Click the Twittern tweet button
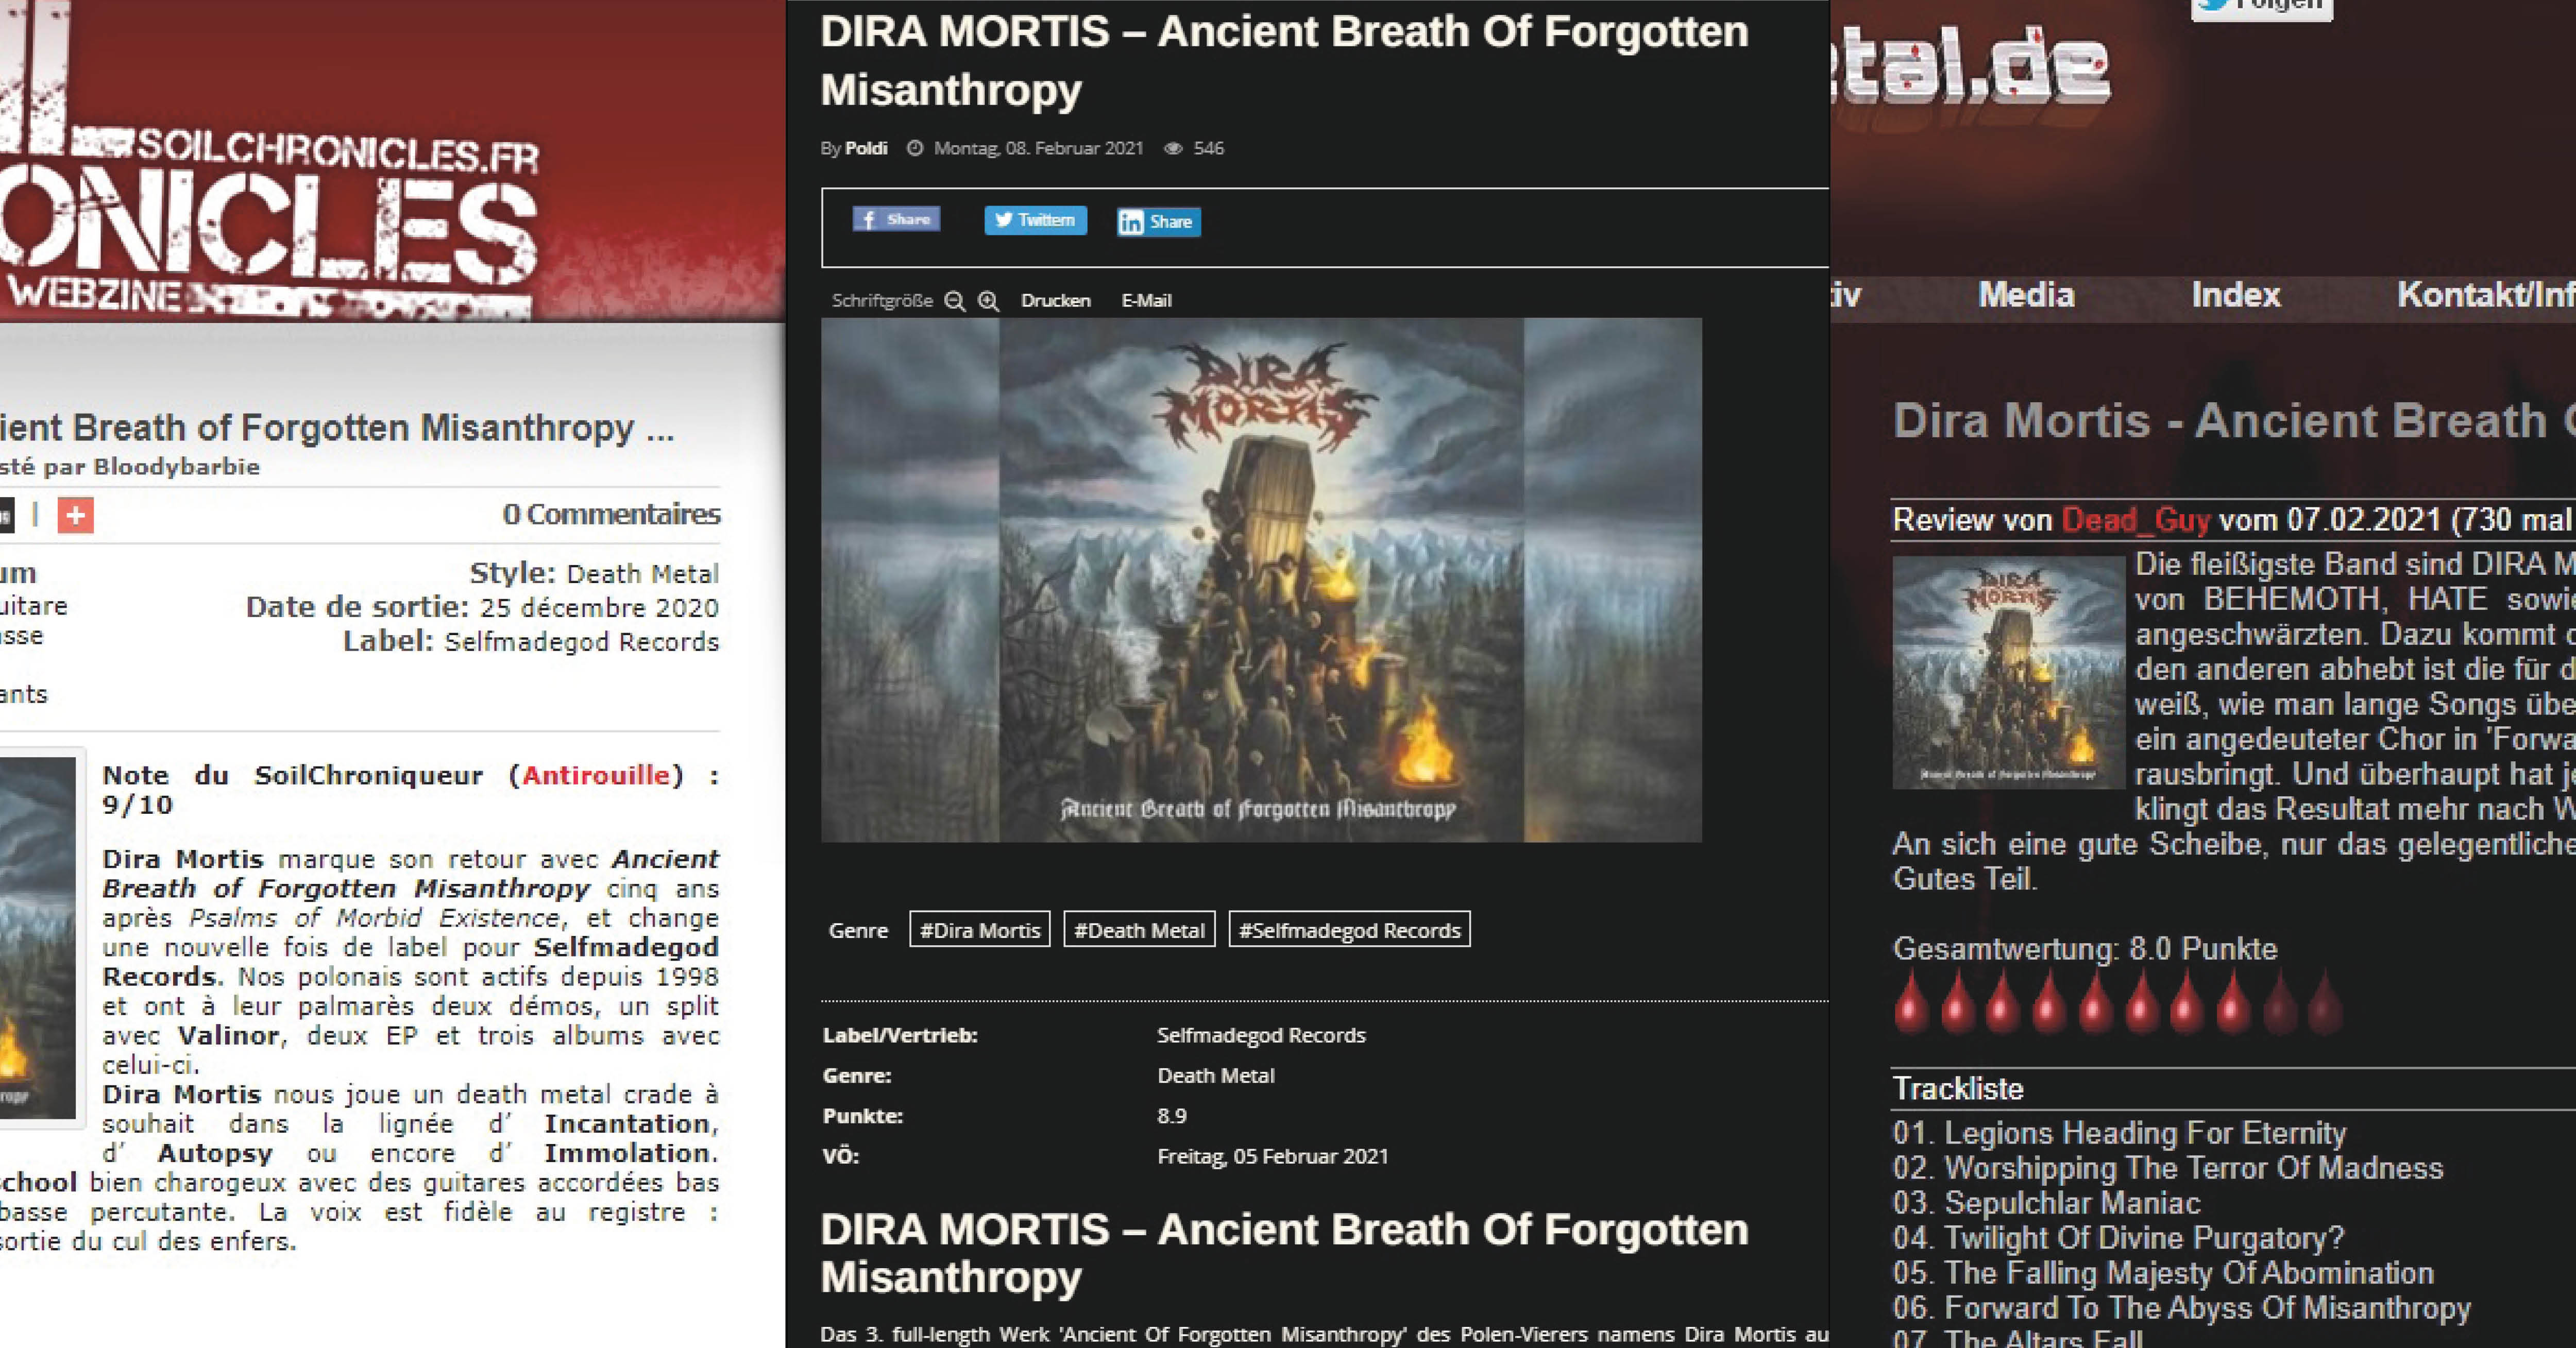Image resolution: width=2576 pixels, height=1348 pixels. [1035, 220]
